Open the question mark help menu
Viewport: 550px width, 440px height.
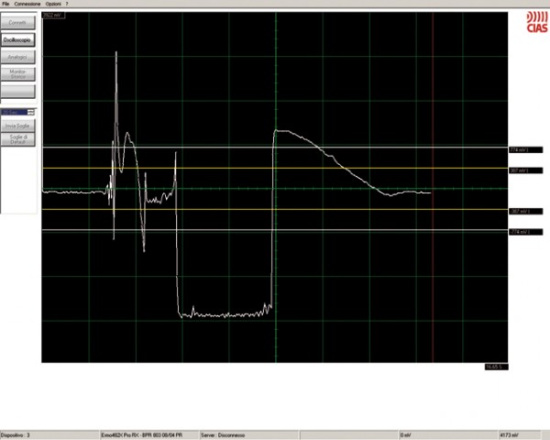coord(67,4)
